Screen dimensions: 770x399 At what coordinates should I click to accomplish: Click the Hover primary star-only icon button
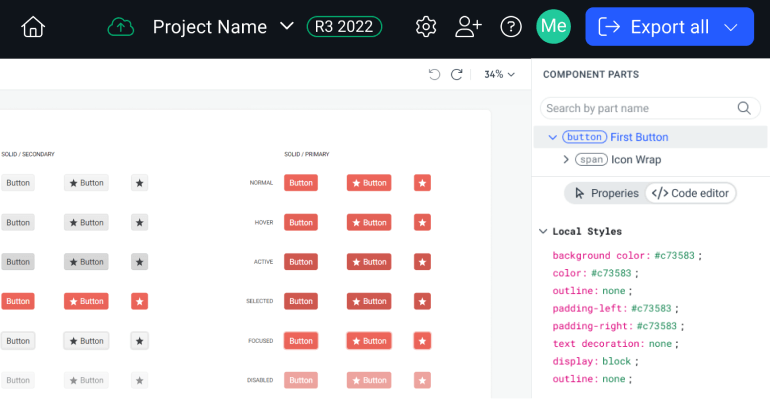point(422,222)
